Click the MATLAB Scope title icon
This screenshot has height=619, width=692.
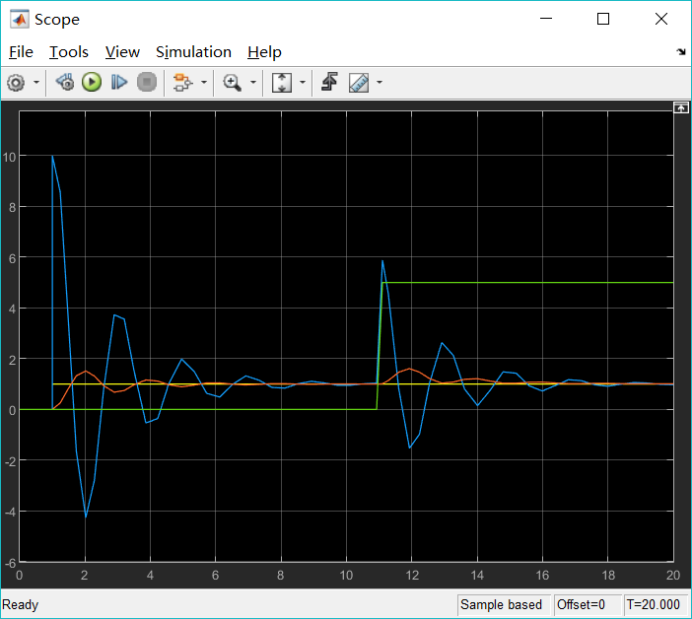pyautogui.click(x=20, y=19)
